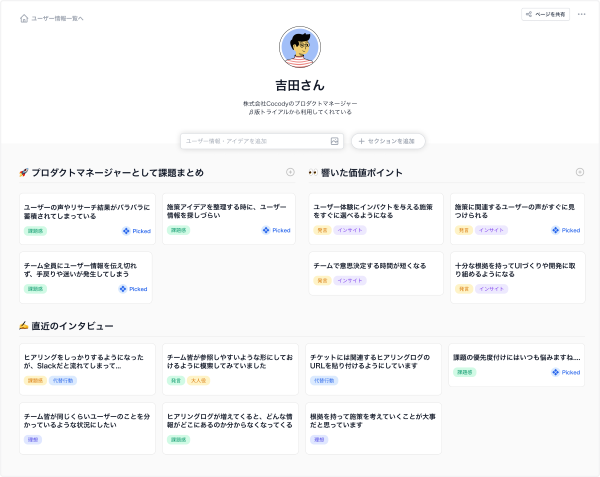Open the three-dots more options menu

(582, 14)
